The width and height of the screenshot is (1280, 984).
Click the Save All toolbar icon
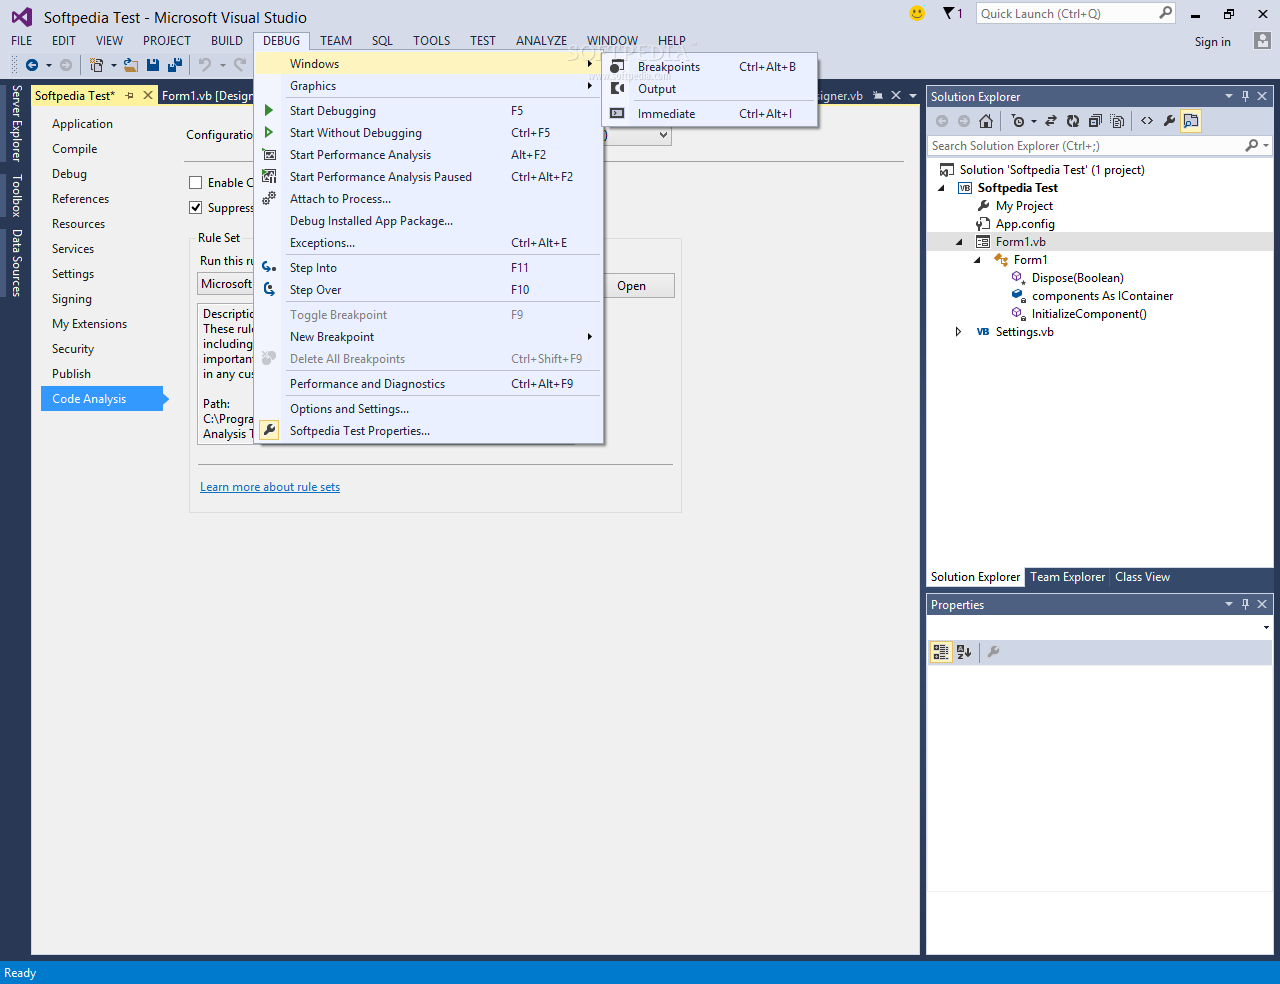pyautogui.click(x=175, y=65)
